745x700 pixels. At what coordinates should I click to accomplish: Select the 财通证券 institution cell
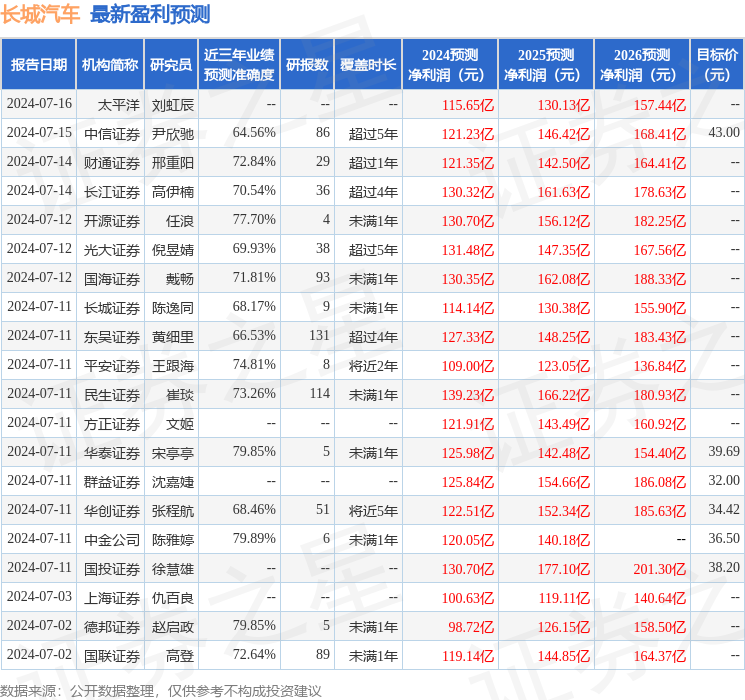pyautogui.click(x=112, y=163)
